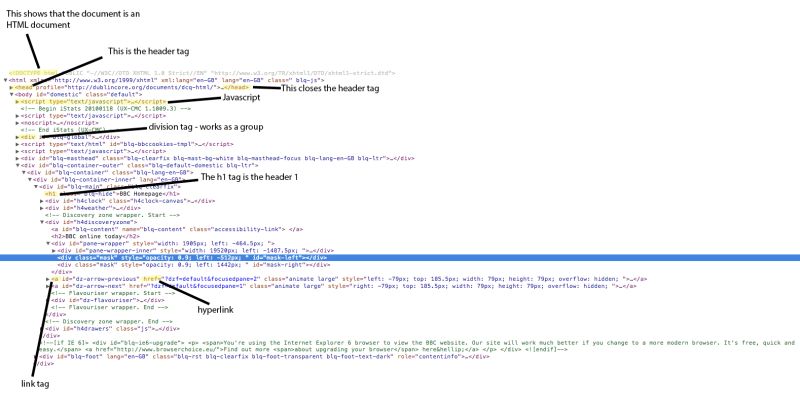Select the "Discovery zone wrapper. End" comment
Screen dimensions: 800x406
(x=109, y=322)
